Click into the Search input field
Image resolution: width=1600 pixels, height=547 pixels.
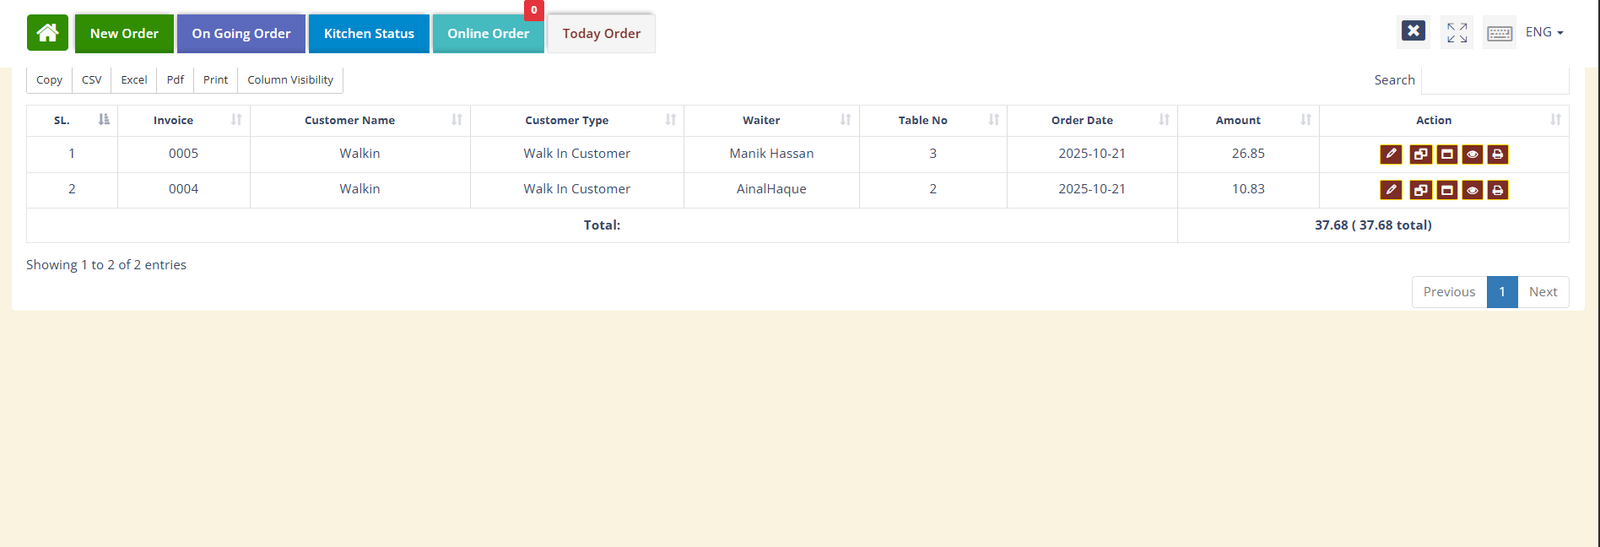point(1494,80)
